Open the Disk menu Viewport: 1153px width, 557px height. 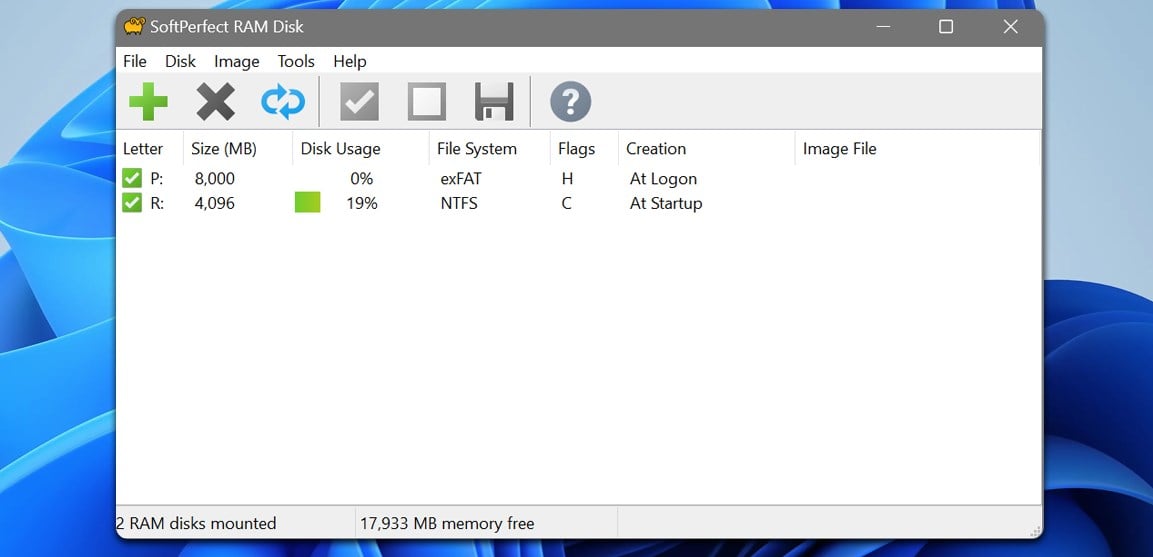tap(180, 62)
